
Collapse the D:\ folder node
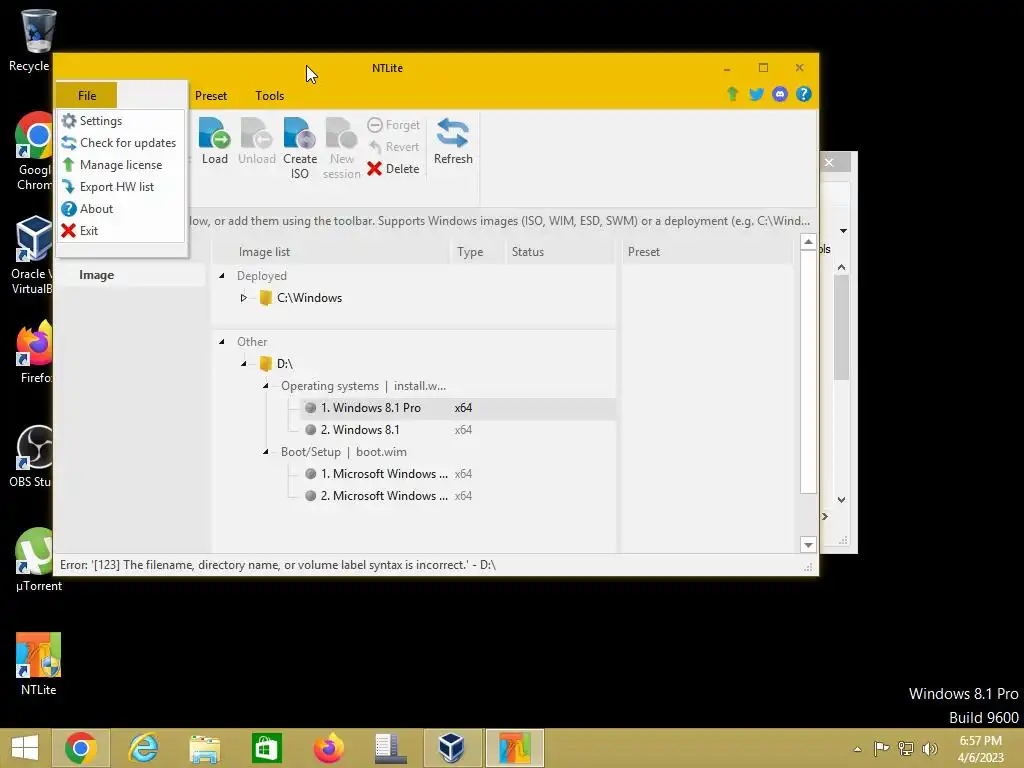click(x=244, y=364)
